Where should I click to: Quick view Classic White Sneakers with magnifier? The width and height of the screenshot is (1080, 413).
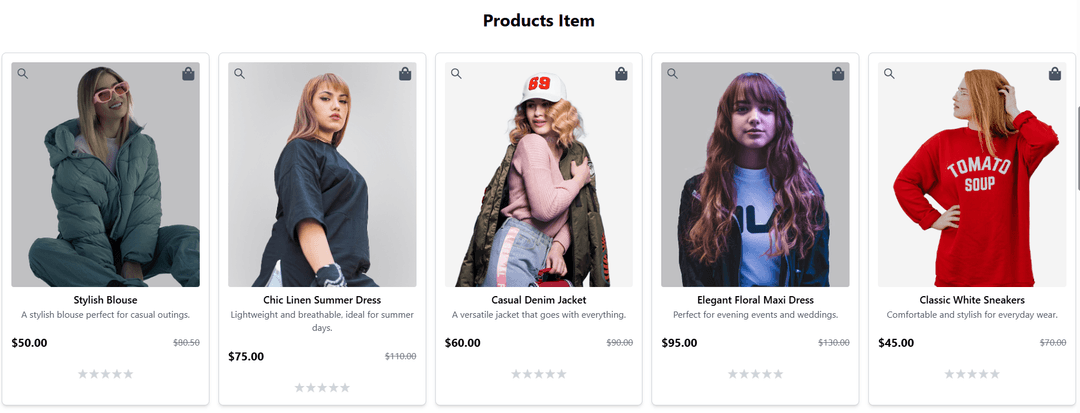(889, 73)
